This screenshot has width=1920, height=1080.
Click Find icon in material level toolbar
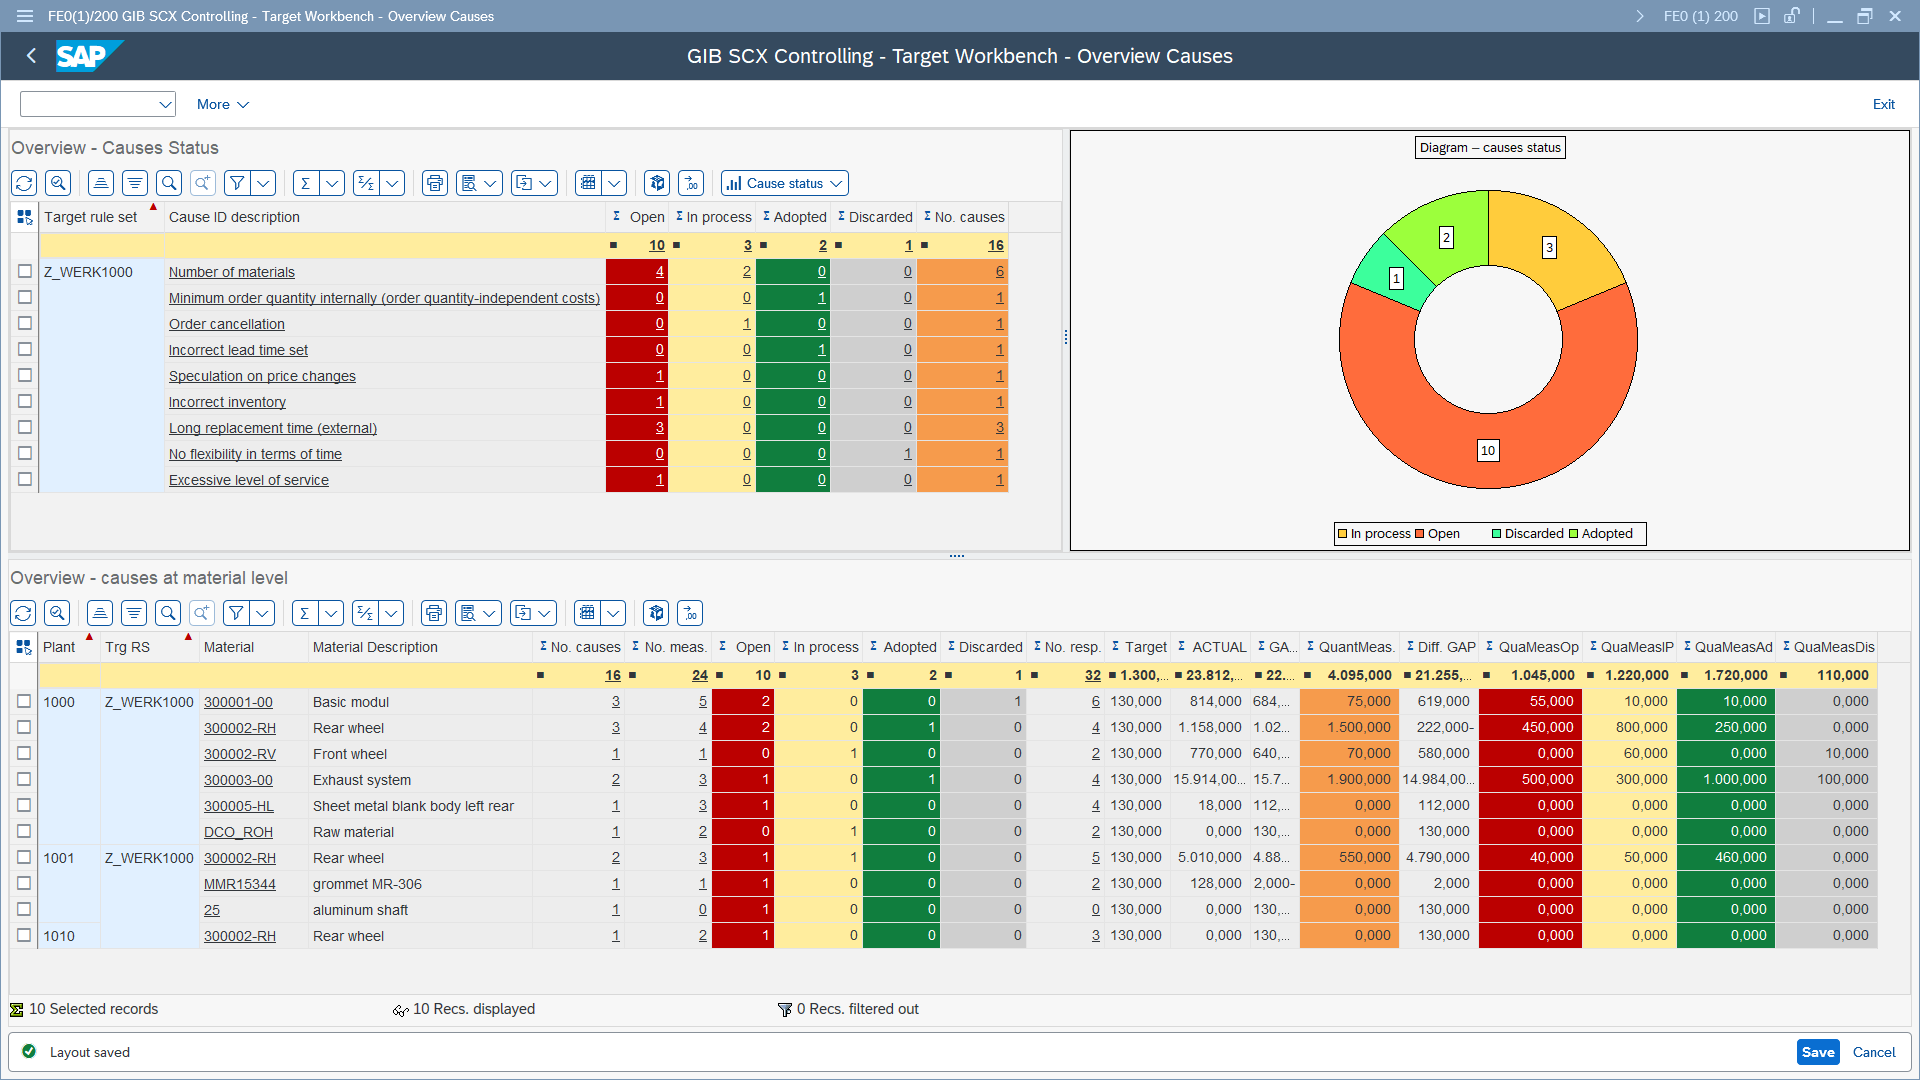point(168,613)
